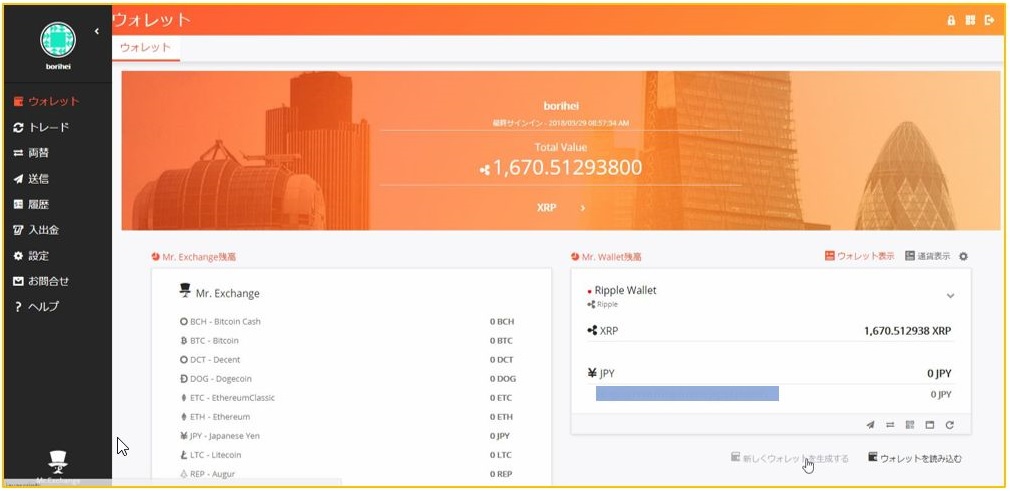Expand the Ripple Wallet chevron
This screenshot has height=491, width=1010.
tap(950, 296)
